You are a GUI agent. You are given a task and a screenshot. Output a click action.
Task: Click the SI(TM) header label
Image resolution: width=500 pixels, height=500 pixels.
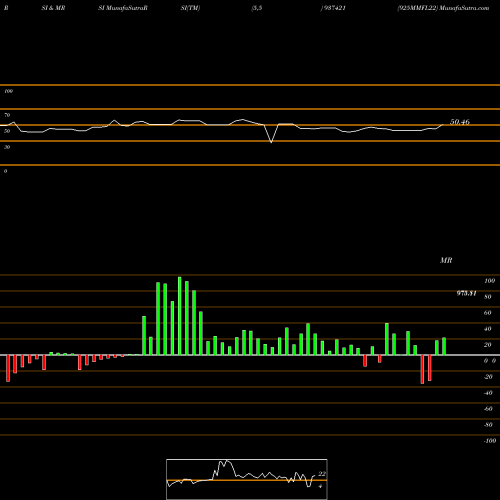pos(190,8)
